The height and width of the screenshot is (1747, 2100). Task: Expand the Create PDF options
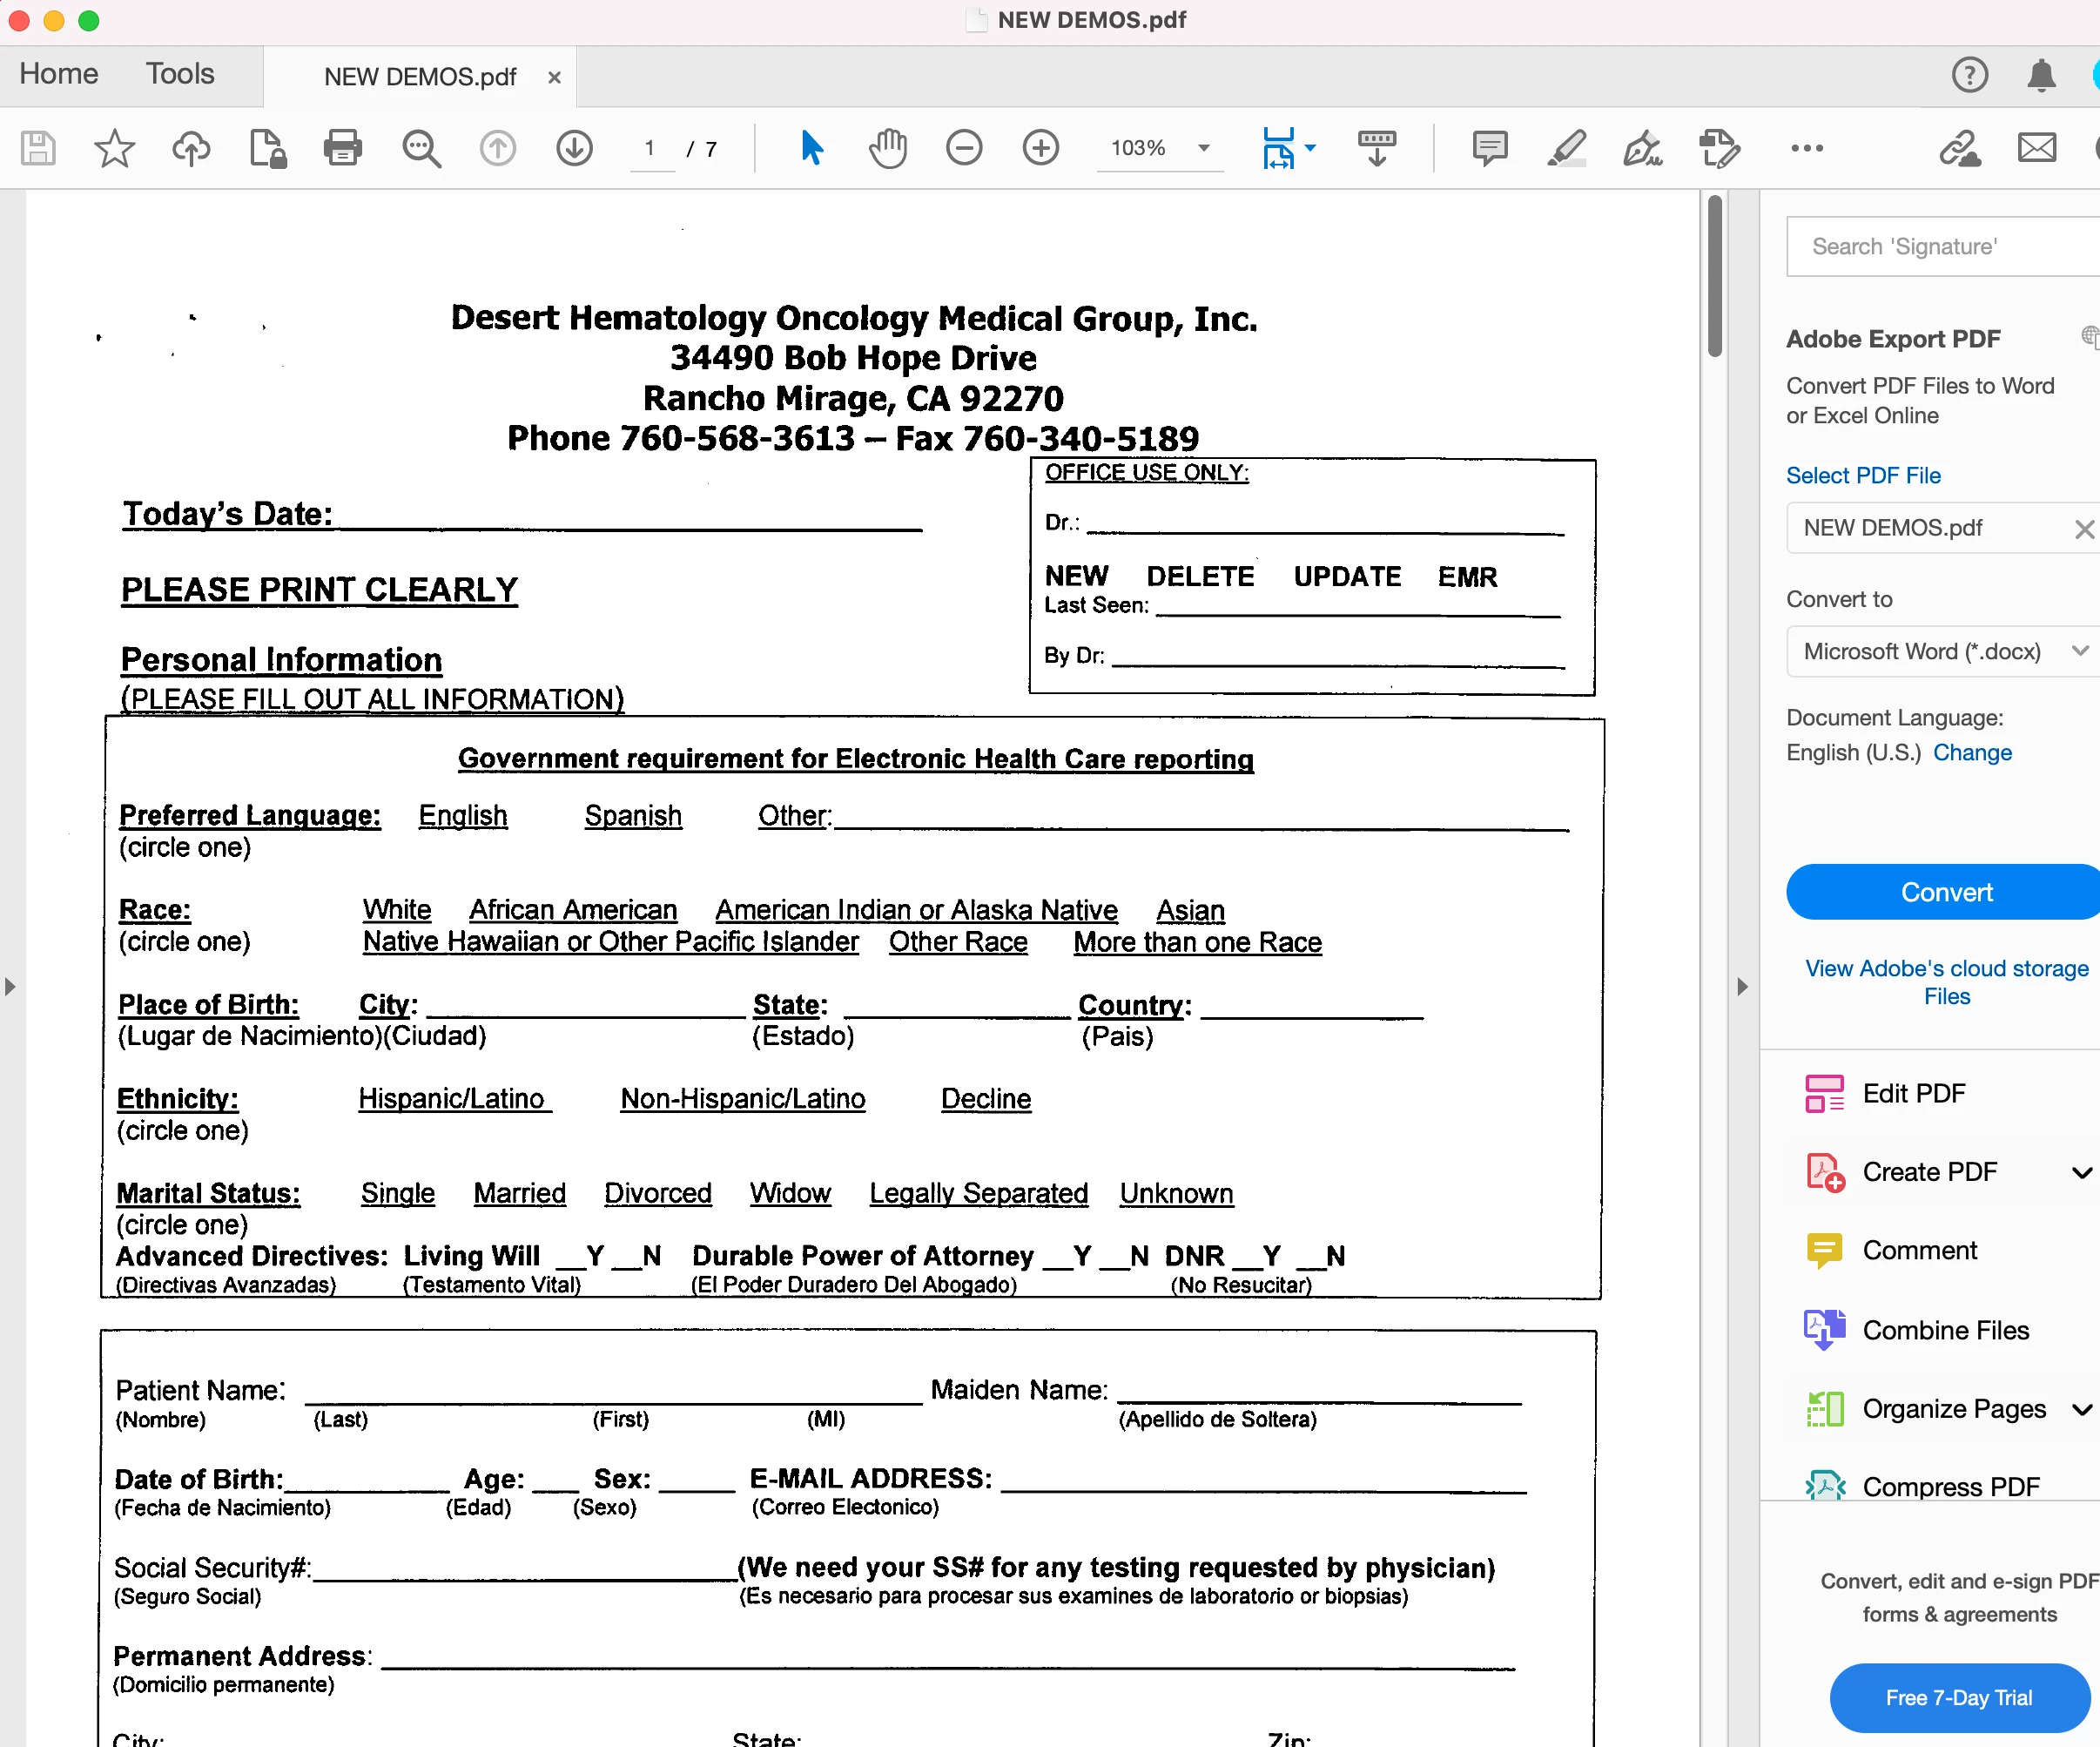point(2081,1172)
